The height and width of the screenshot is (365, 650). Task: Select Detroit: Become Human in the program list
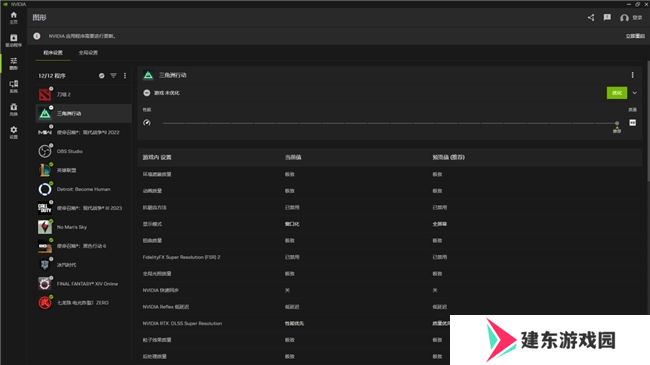[x=84, y=189]
